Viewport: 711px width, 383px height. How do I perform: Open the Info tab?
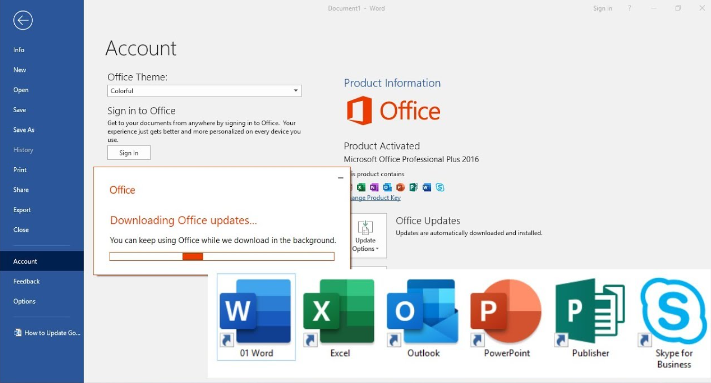coord(19,50)
